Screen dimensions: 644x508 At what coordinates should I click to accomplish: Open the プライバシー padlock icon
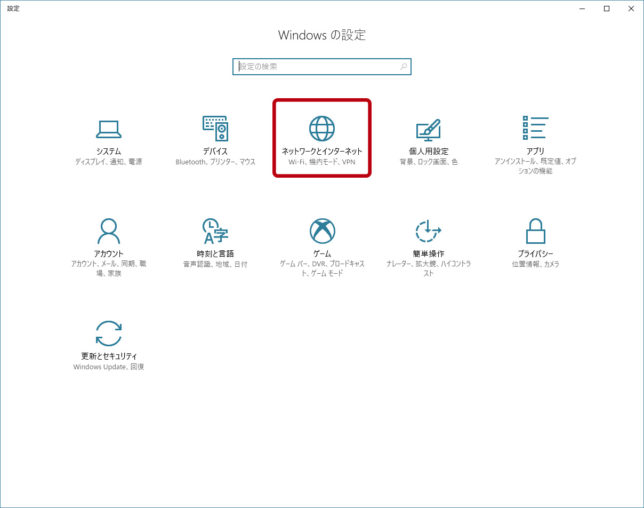pos(536,231)
